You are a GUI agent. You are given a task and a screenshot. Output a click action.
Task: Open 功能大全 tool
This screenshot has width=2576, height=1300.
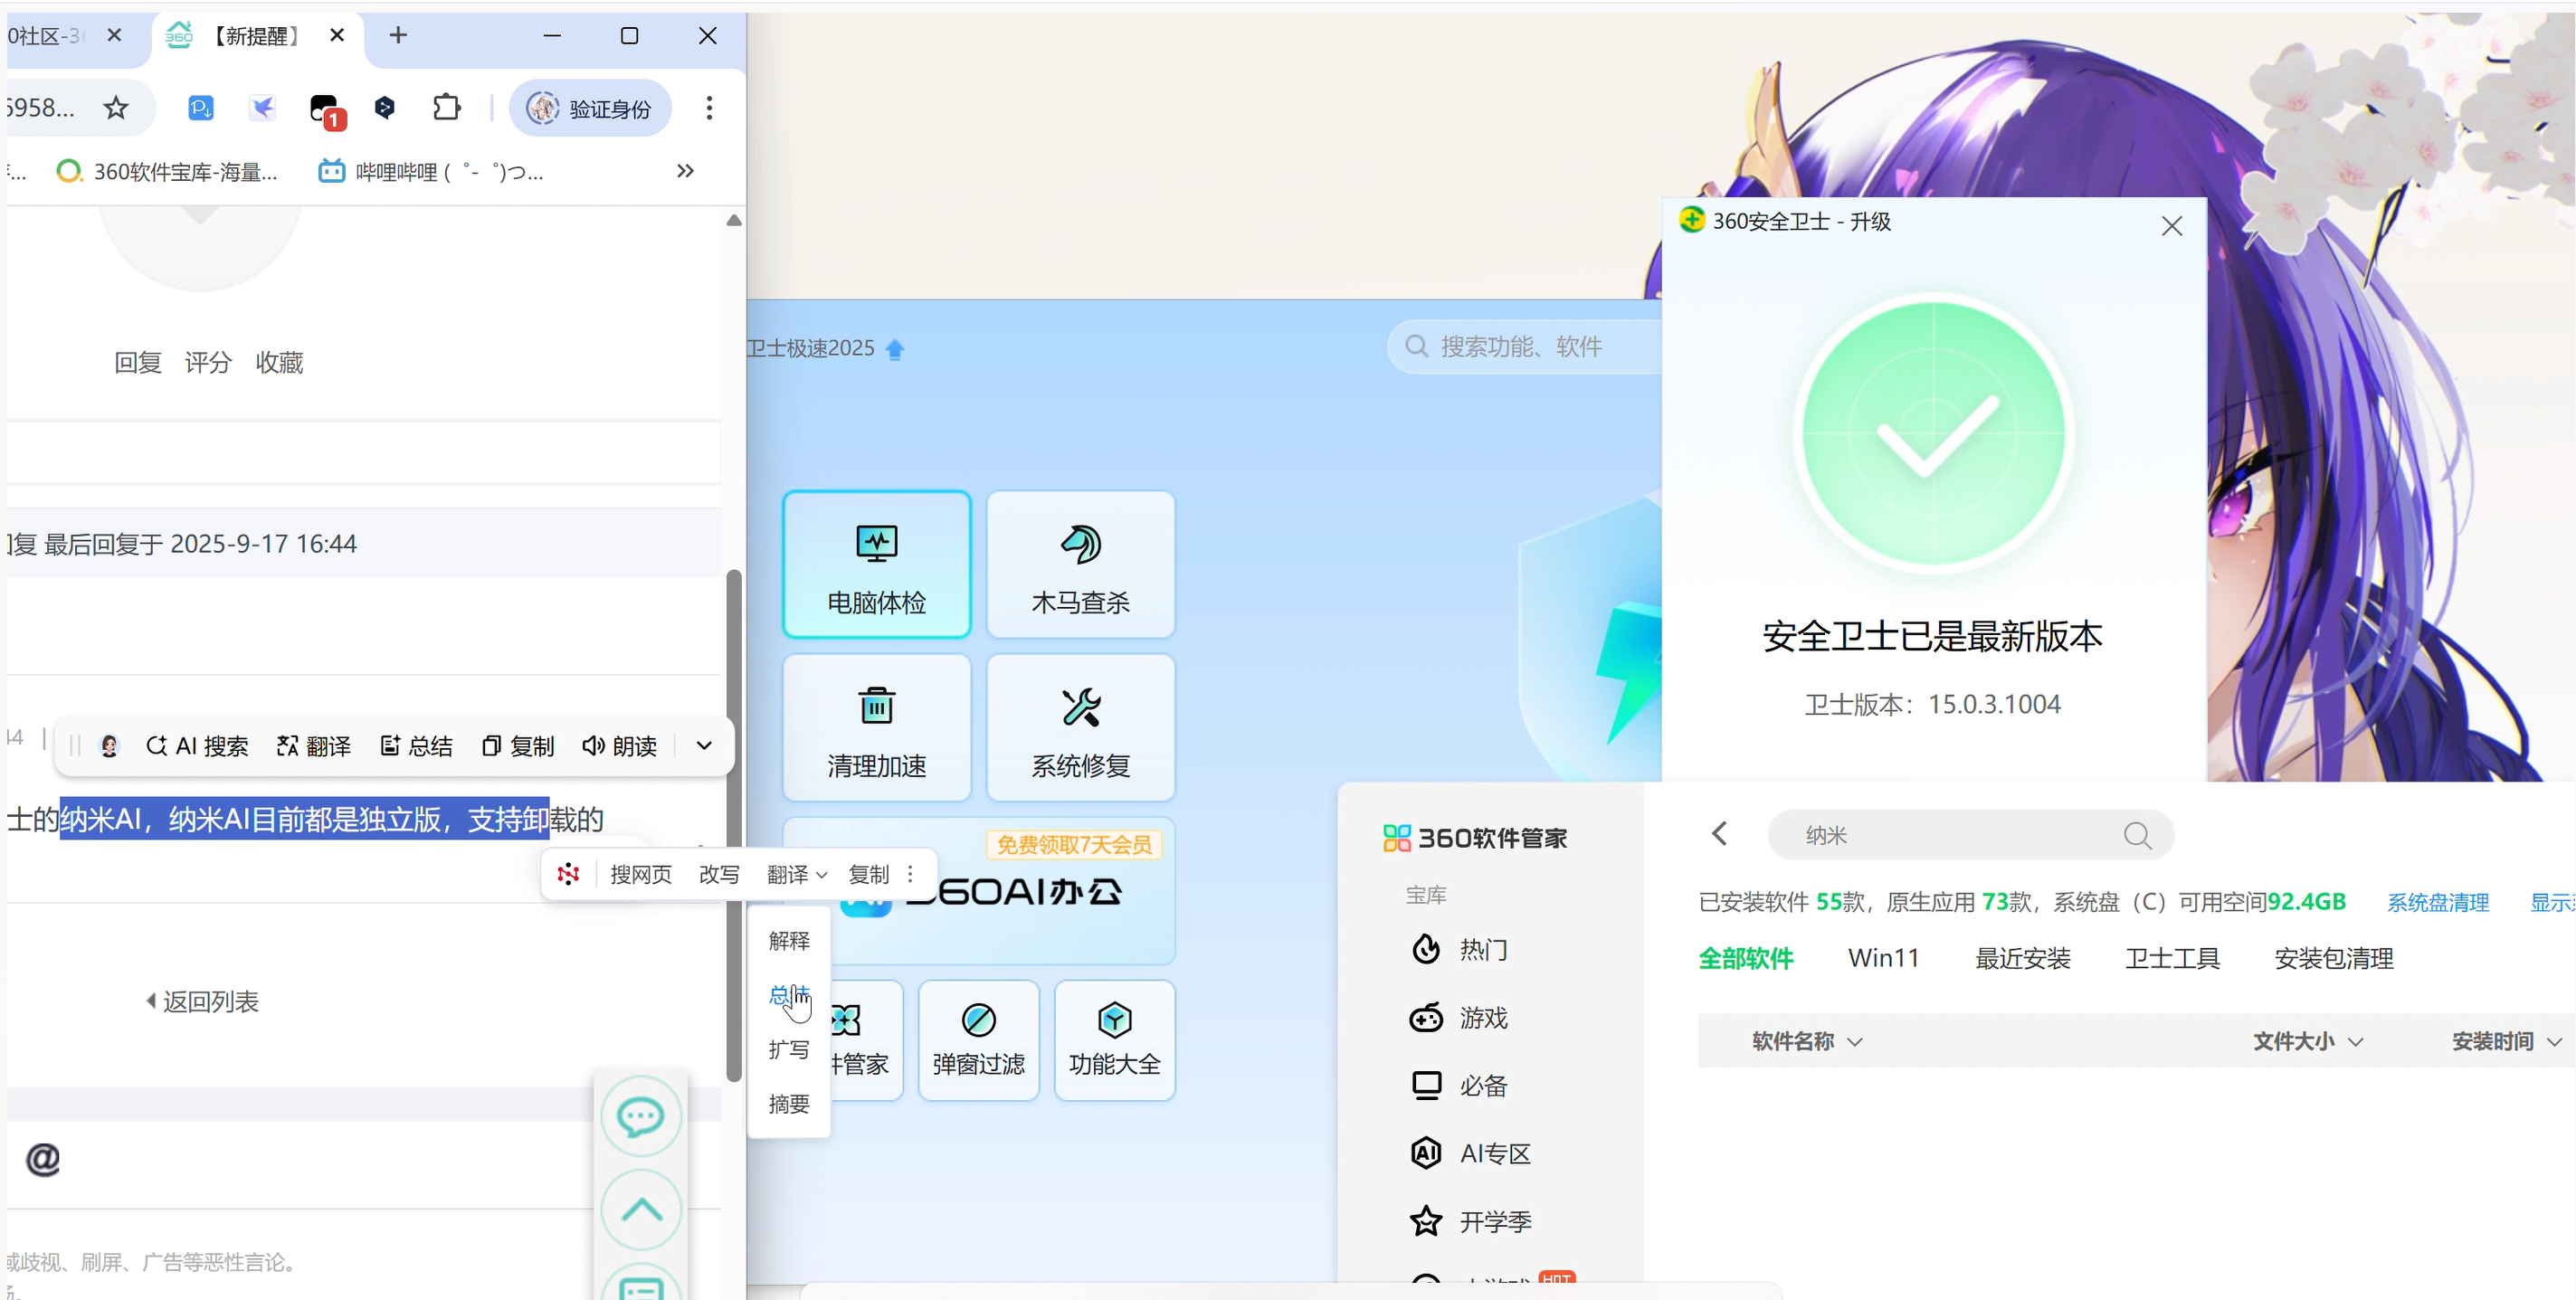(x=1114, y=1040)
